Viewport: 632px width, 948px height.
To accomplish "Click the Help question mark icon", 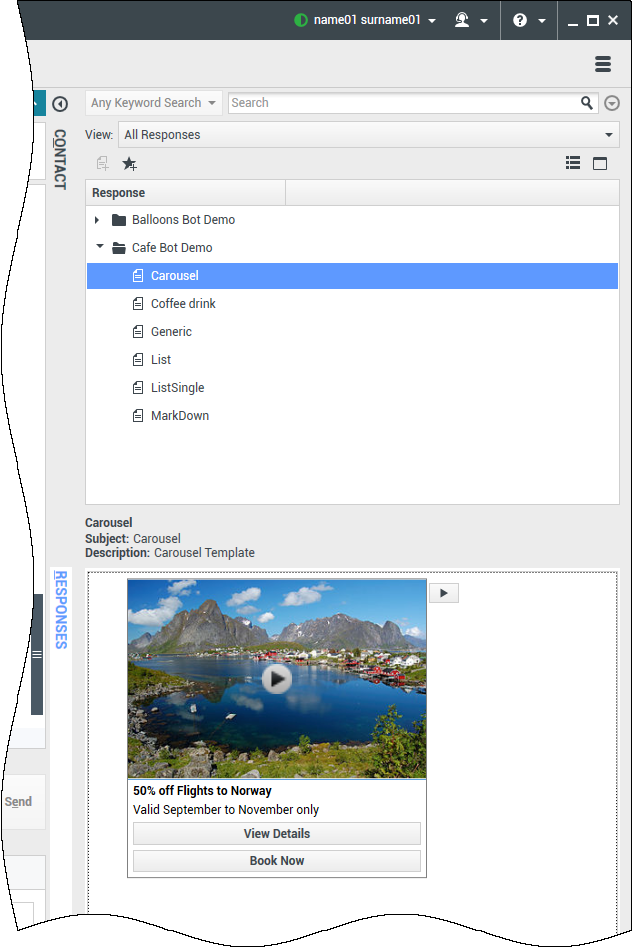I will (520, 20).
